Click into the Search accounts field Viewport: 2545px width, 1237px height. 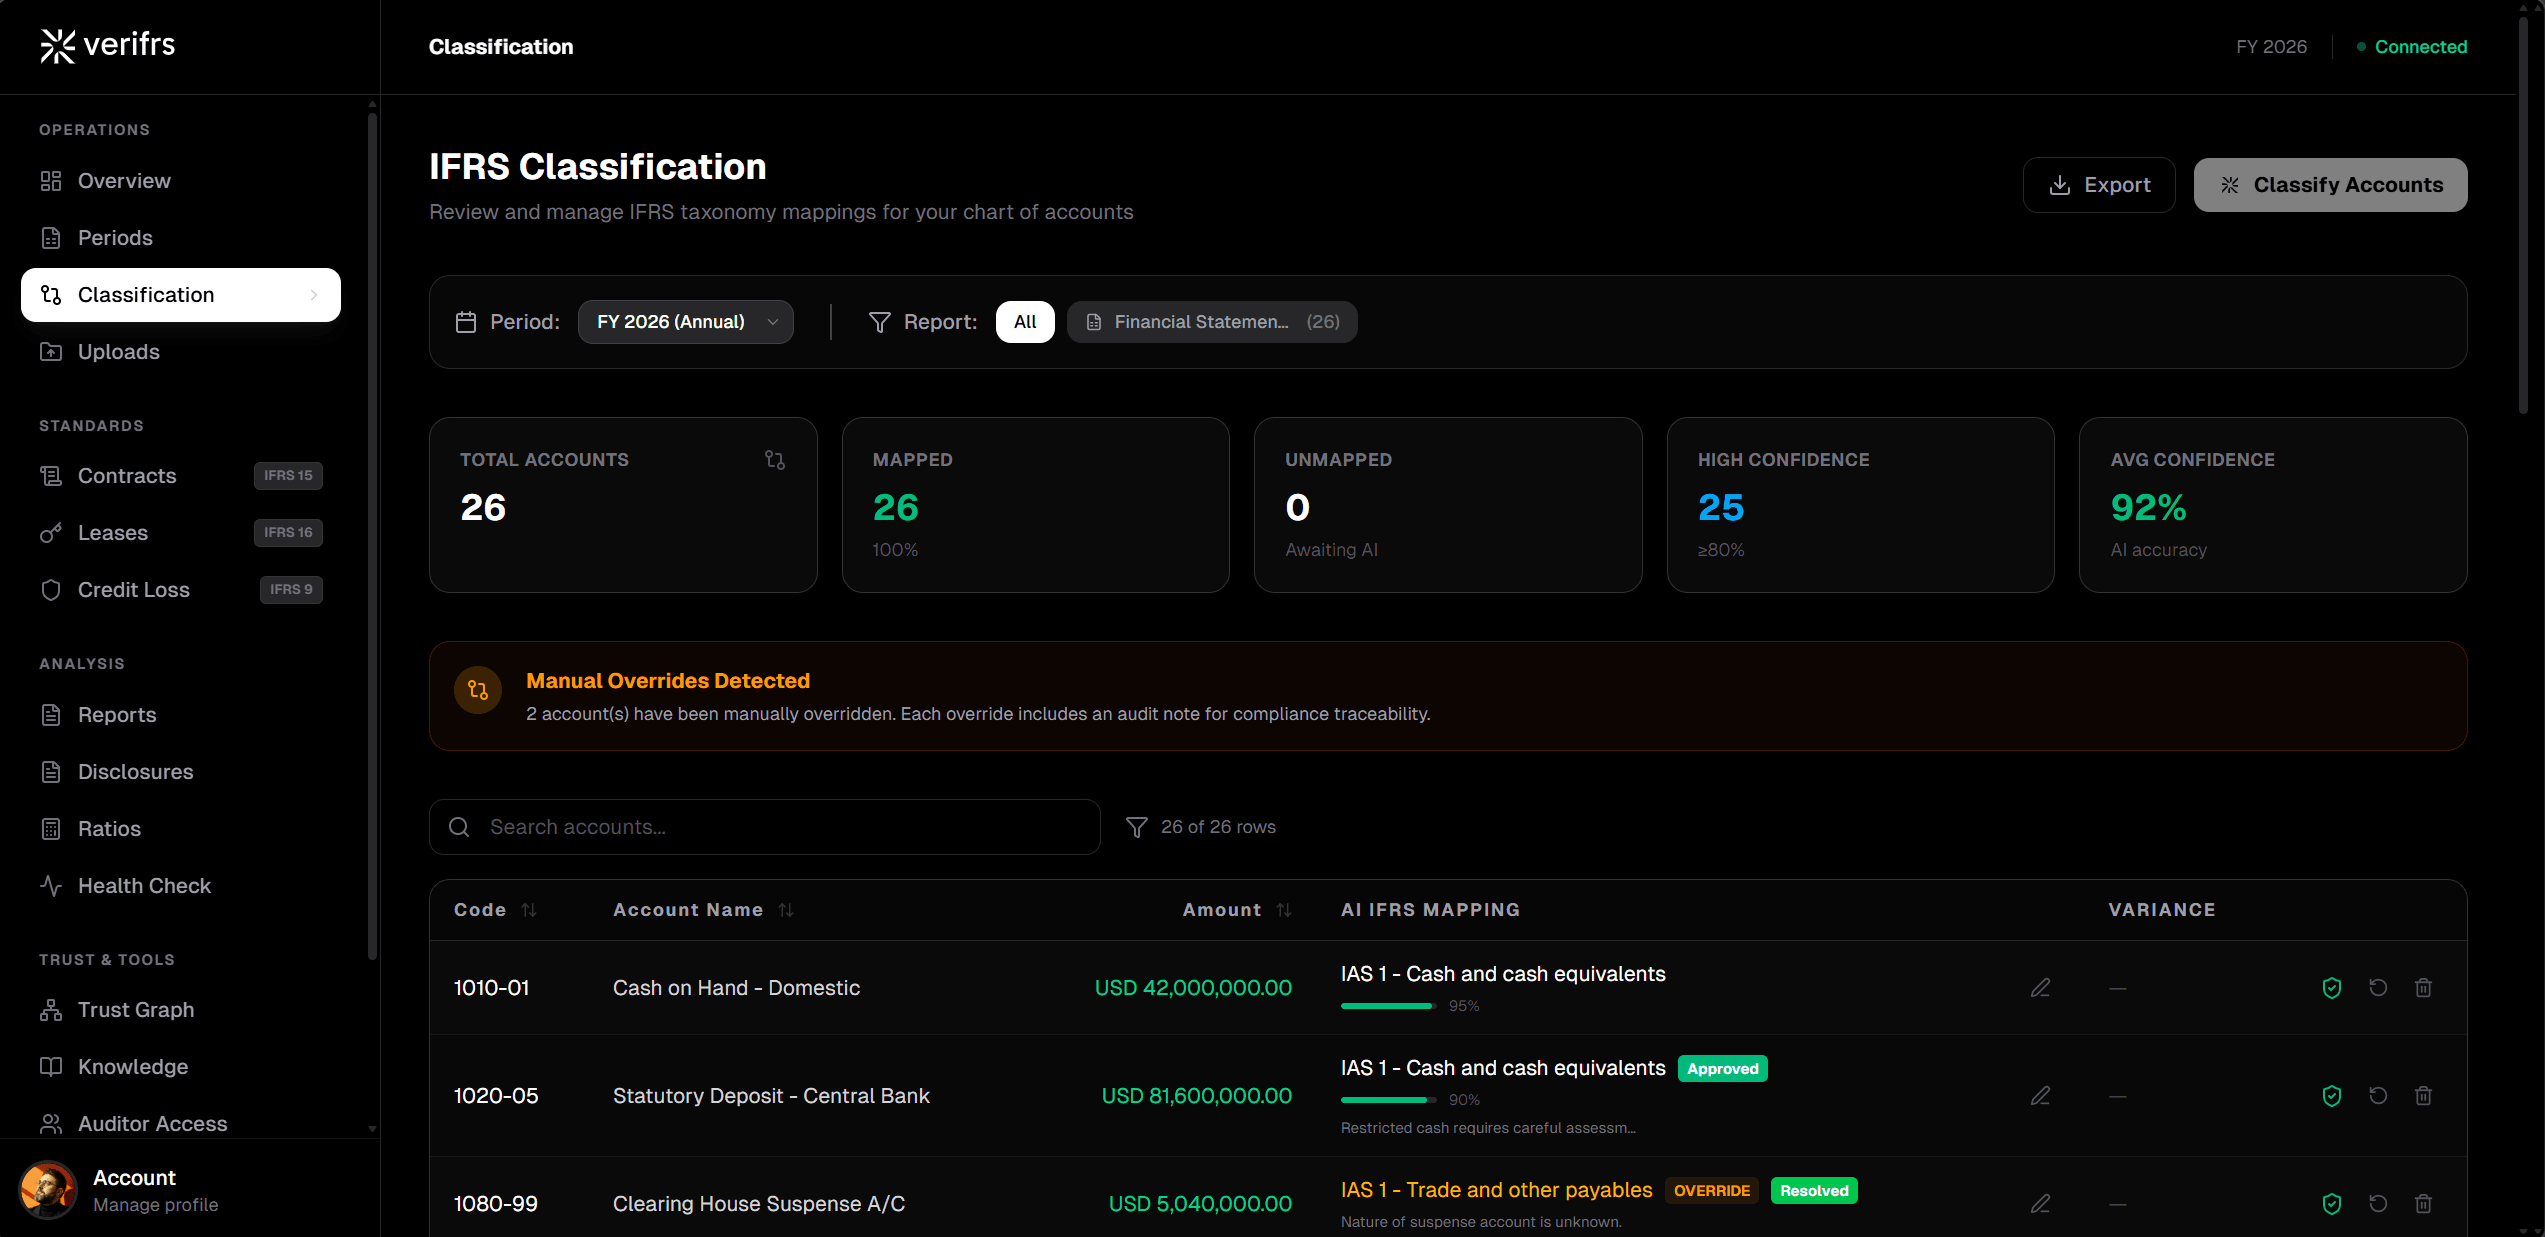(780, 827)
